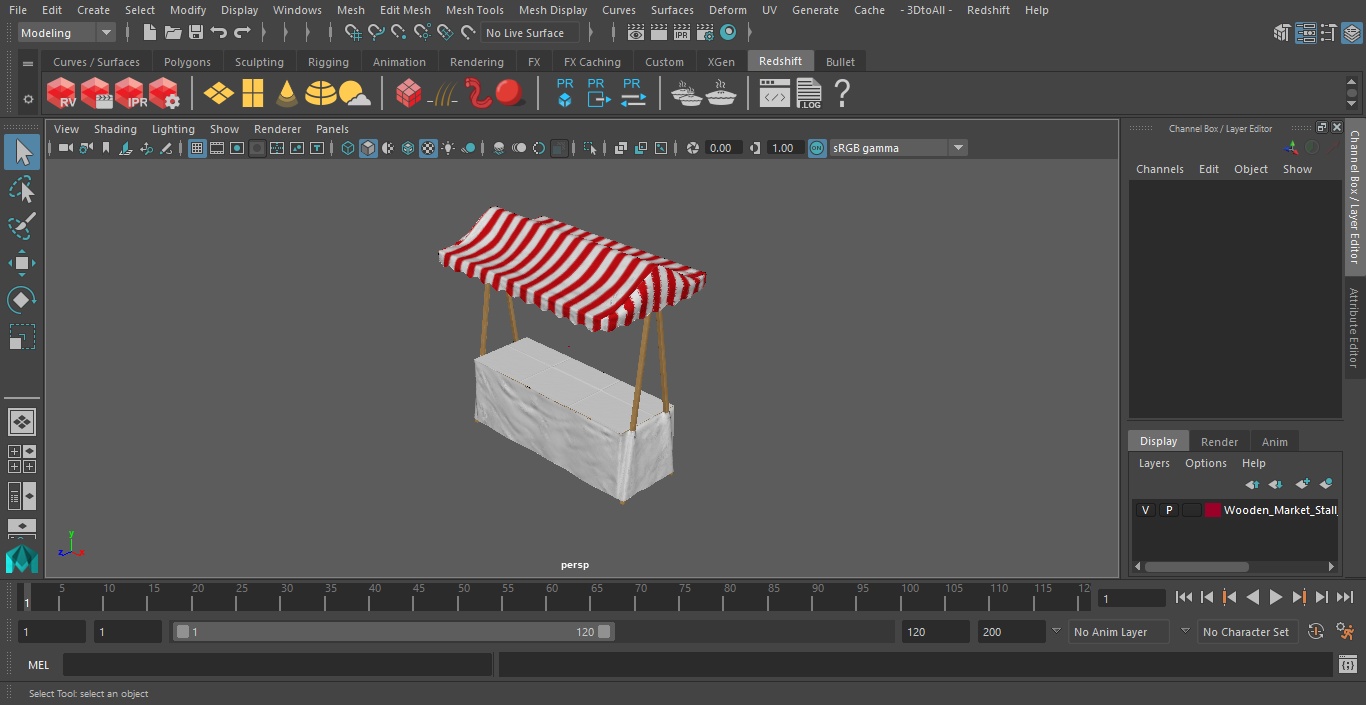Toggle layer visibility V for Wooden_Market_Stall
Image resolution: width=1366 pixels, height=705 pixels.
[1145, 510]
